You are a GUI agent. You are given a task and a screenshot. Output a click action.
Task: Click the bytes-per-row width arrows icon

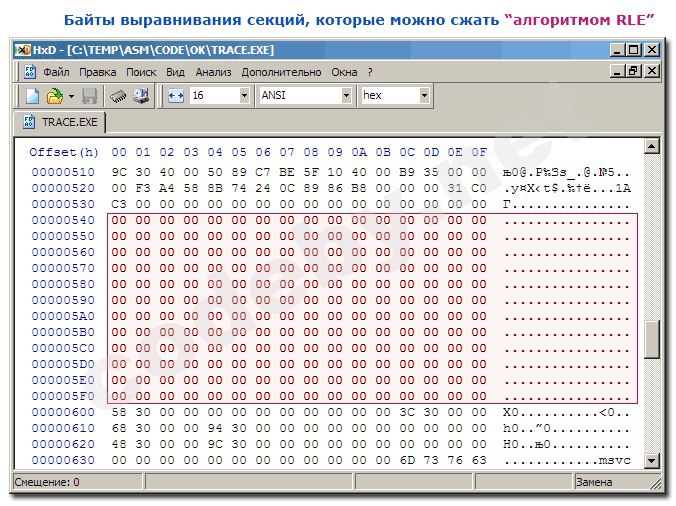click(176, 96)
